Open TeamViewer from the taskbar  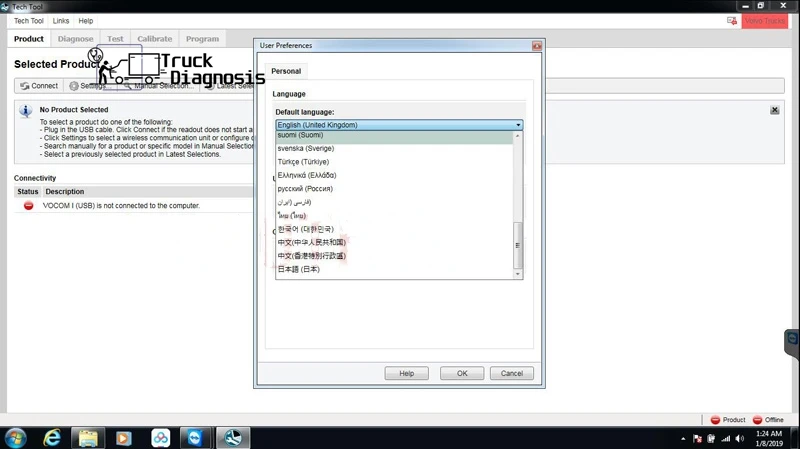(x=194, y=438)
